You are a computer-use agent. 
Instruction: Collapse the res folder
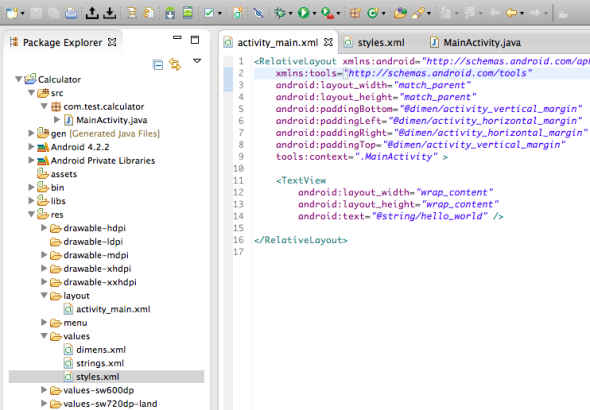(x=31, y=214)
